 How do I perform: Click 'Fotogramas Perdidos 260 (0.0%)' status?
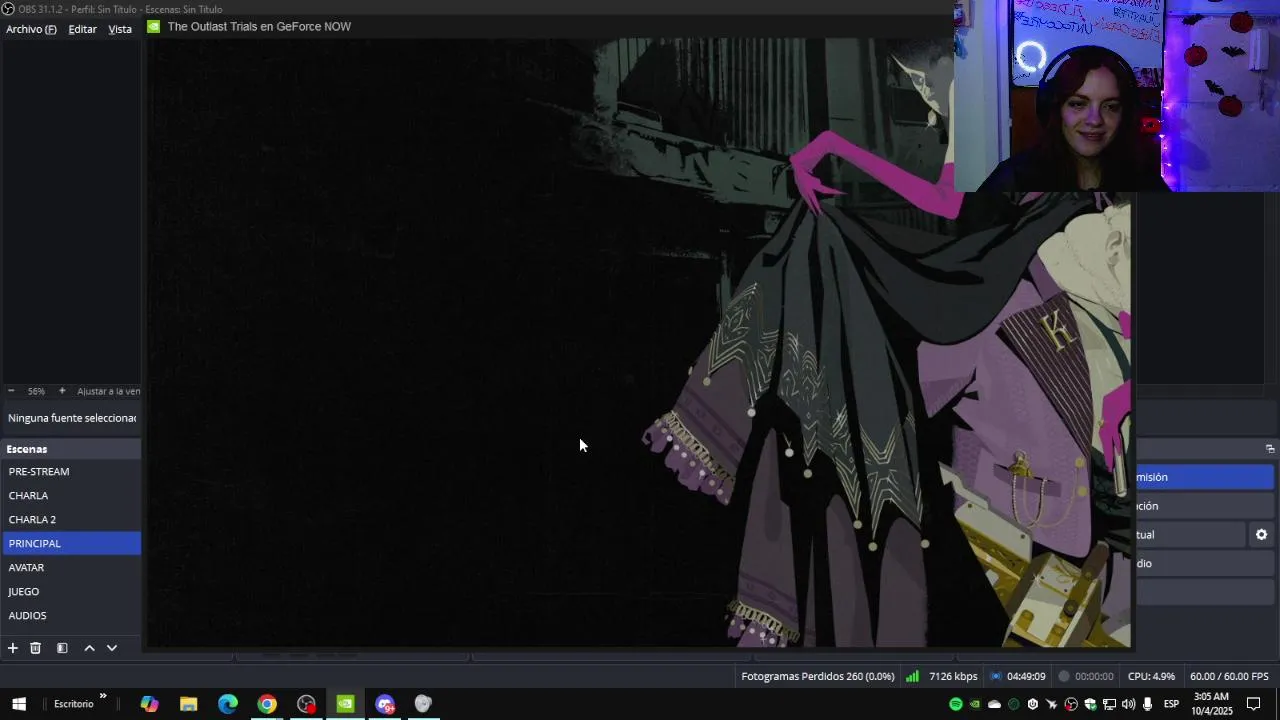(818, 677)
